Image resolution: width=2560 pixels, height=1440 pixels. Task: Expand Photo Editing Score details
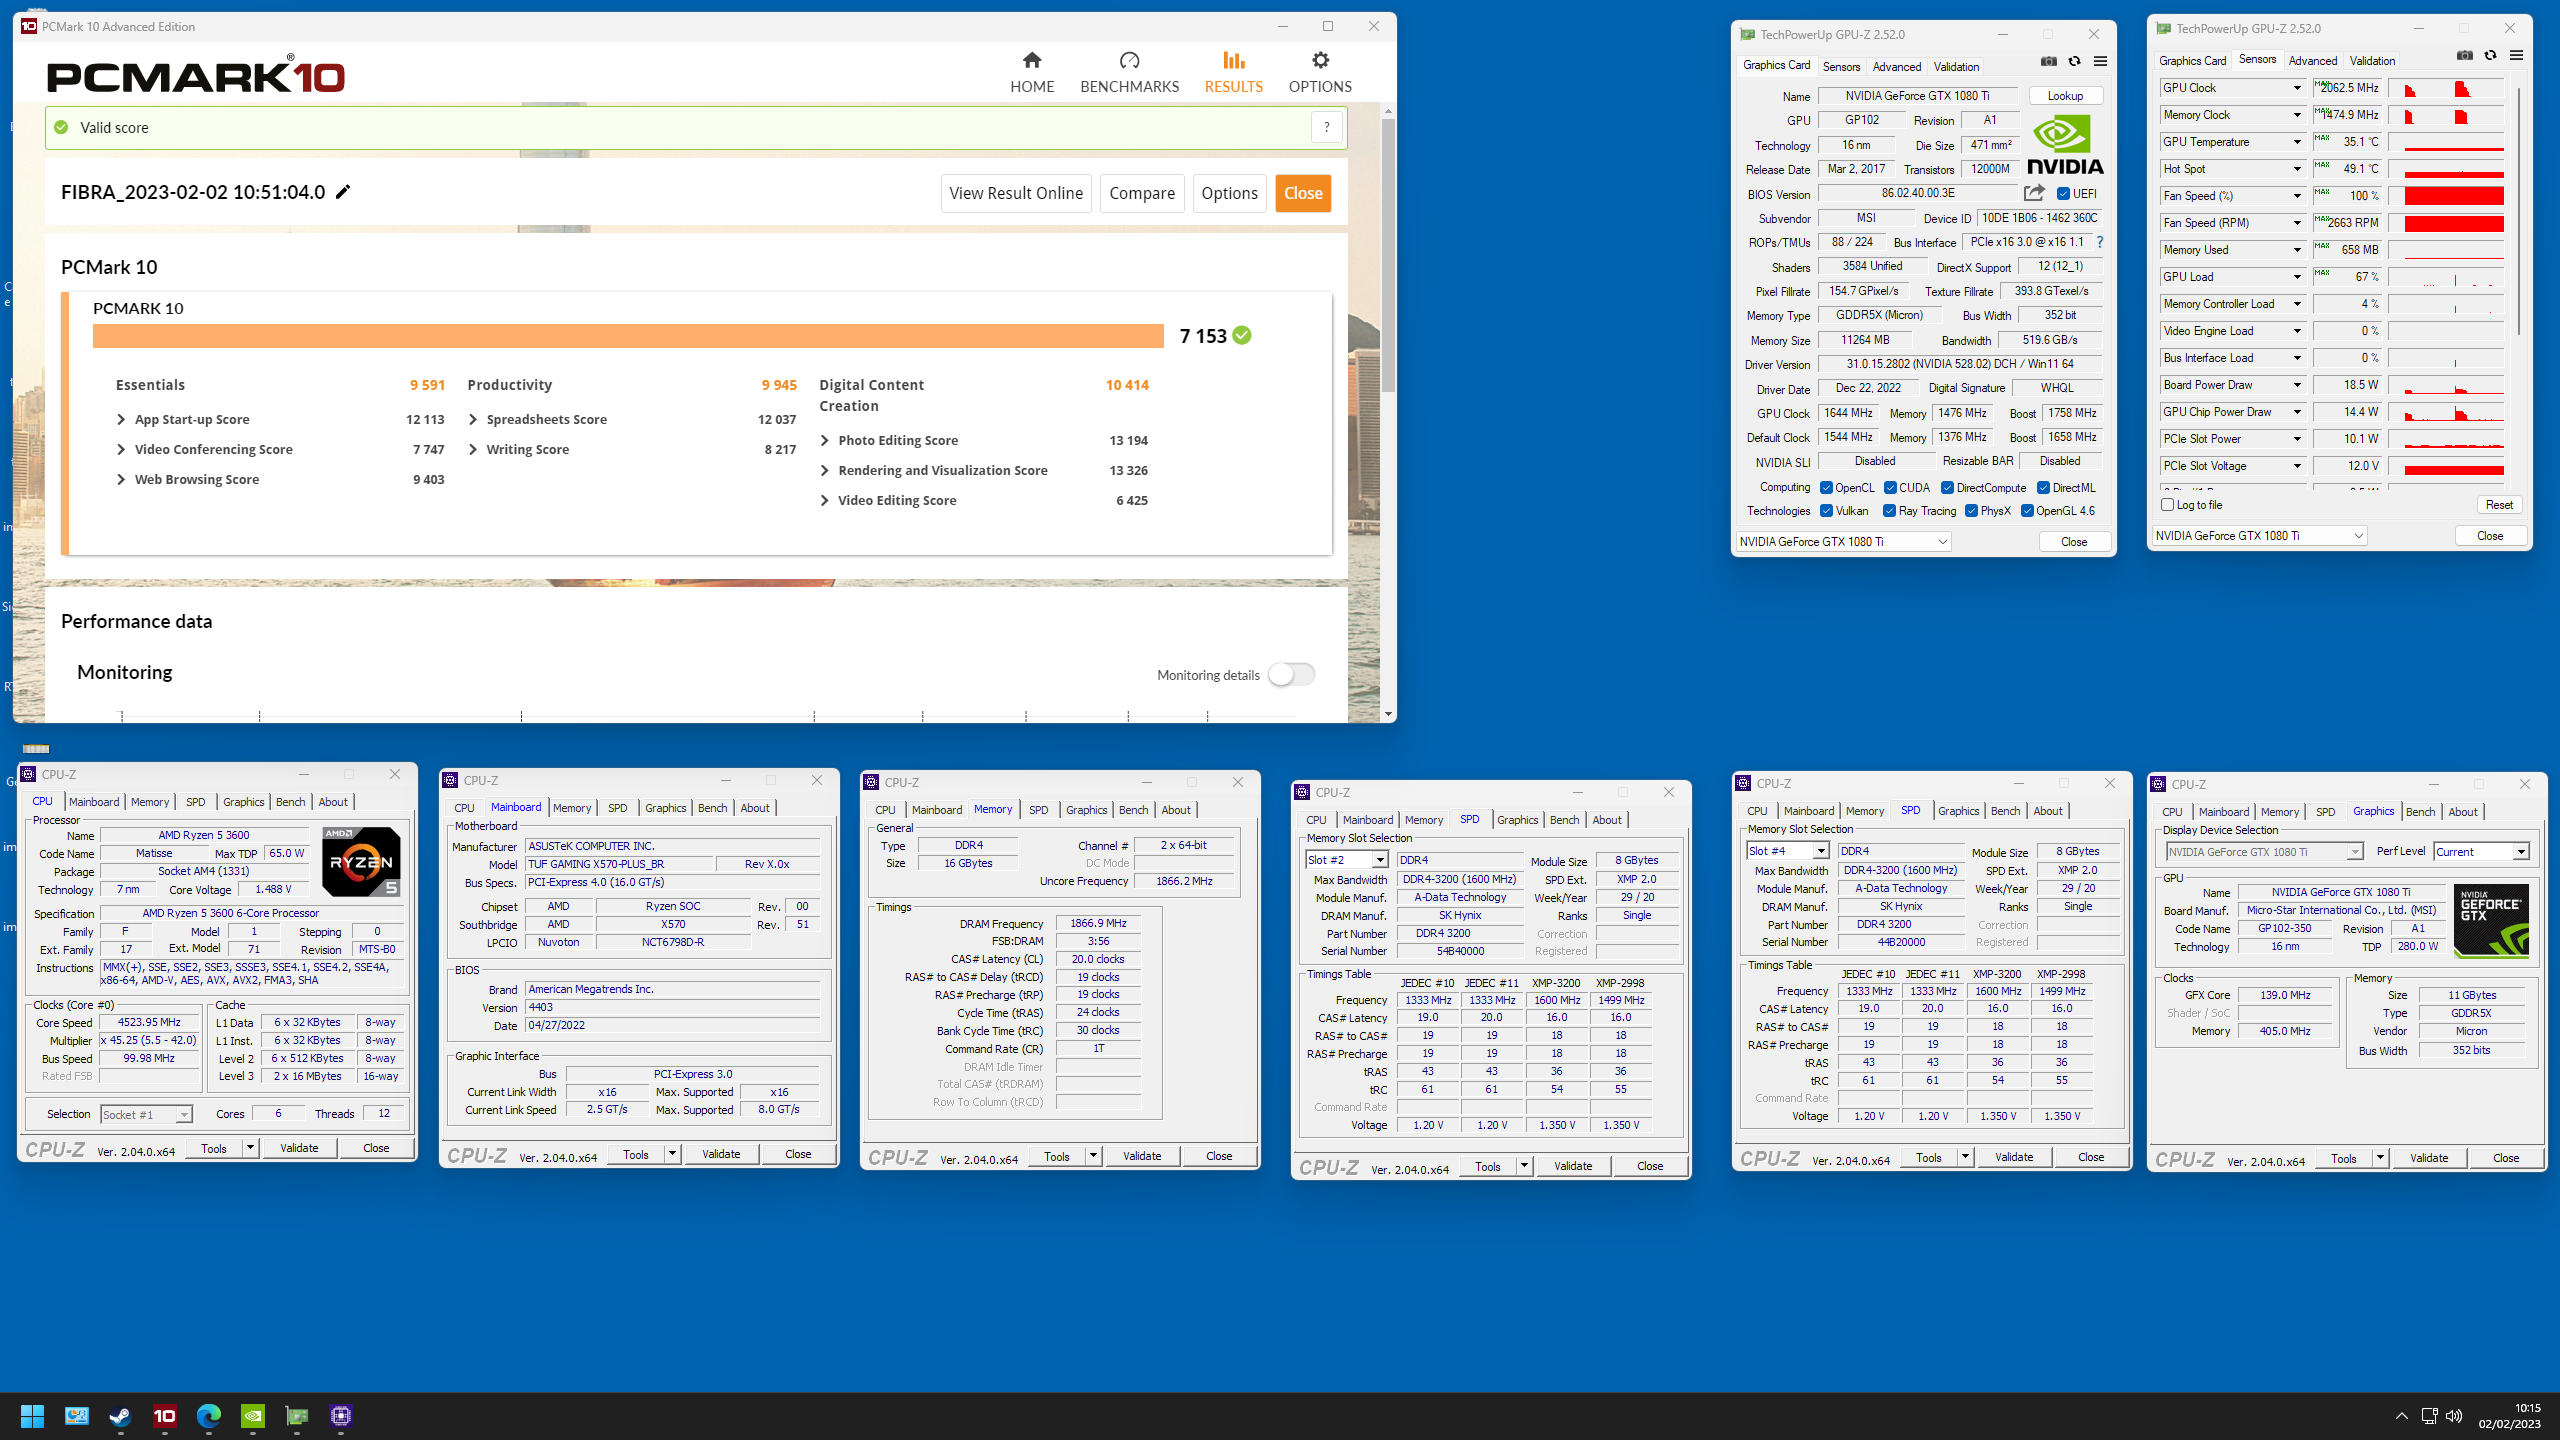[x=825, y=441]
